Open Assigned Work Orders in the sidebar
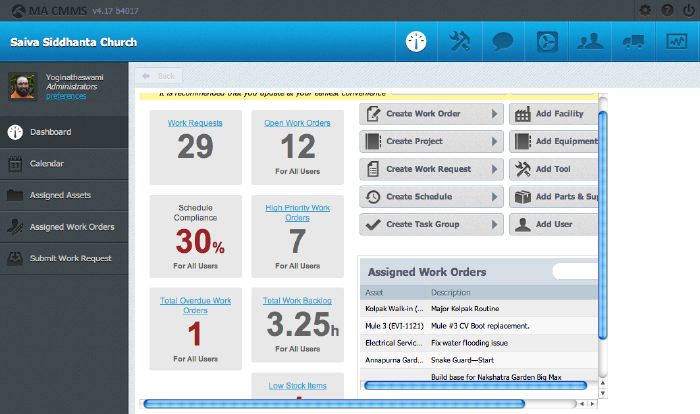The width and height of the screenshot is (700, 414). 71,227
